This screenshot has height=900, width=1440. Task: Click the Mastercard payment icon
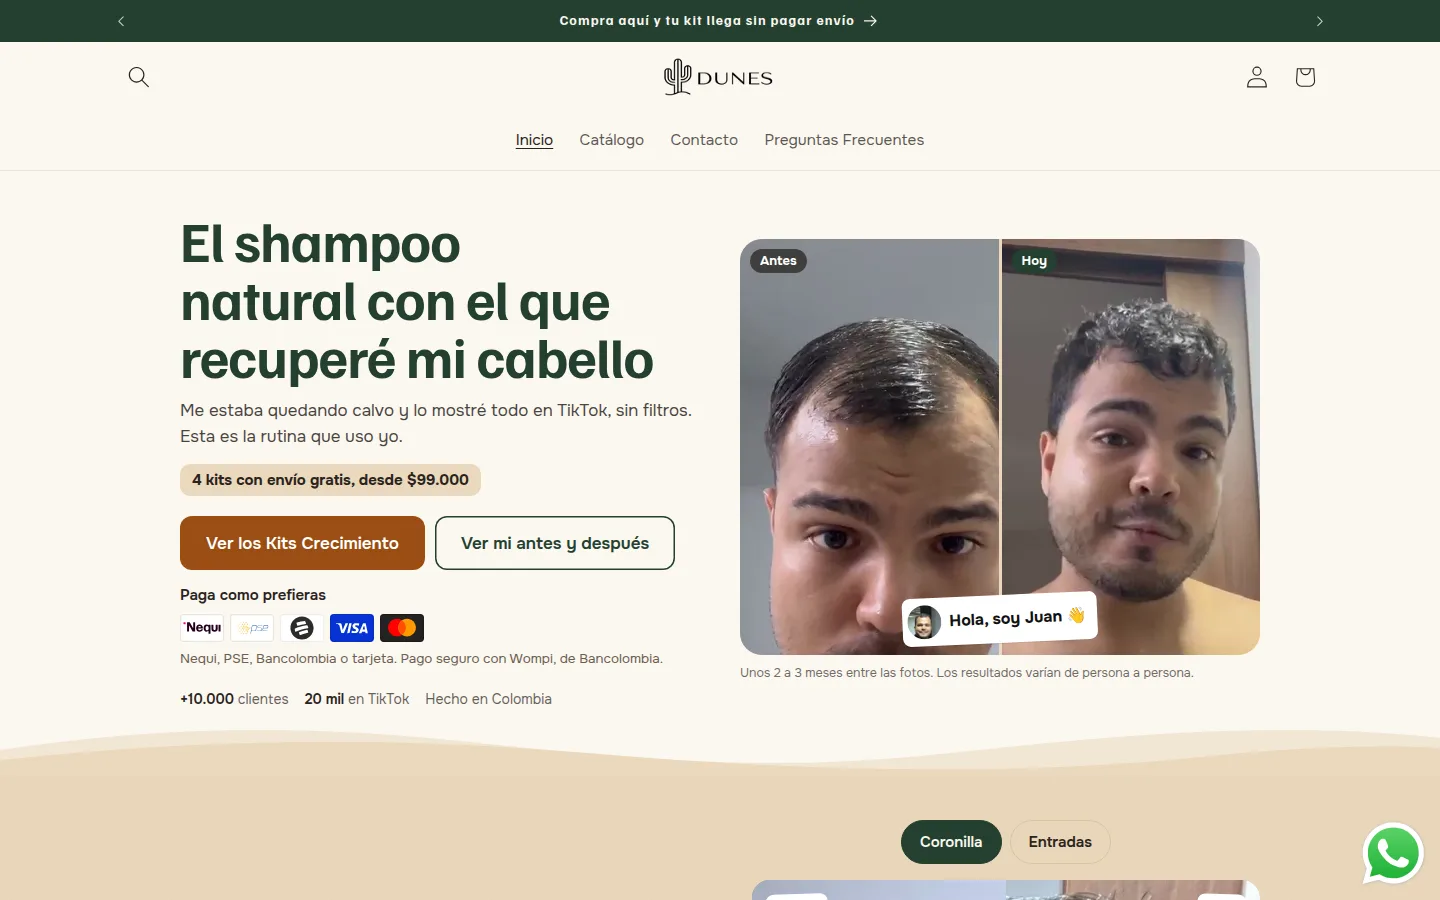tap(402, 628)
